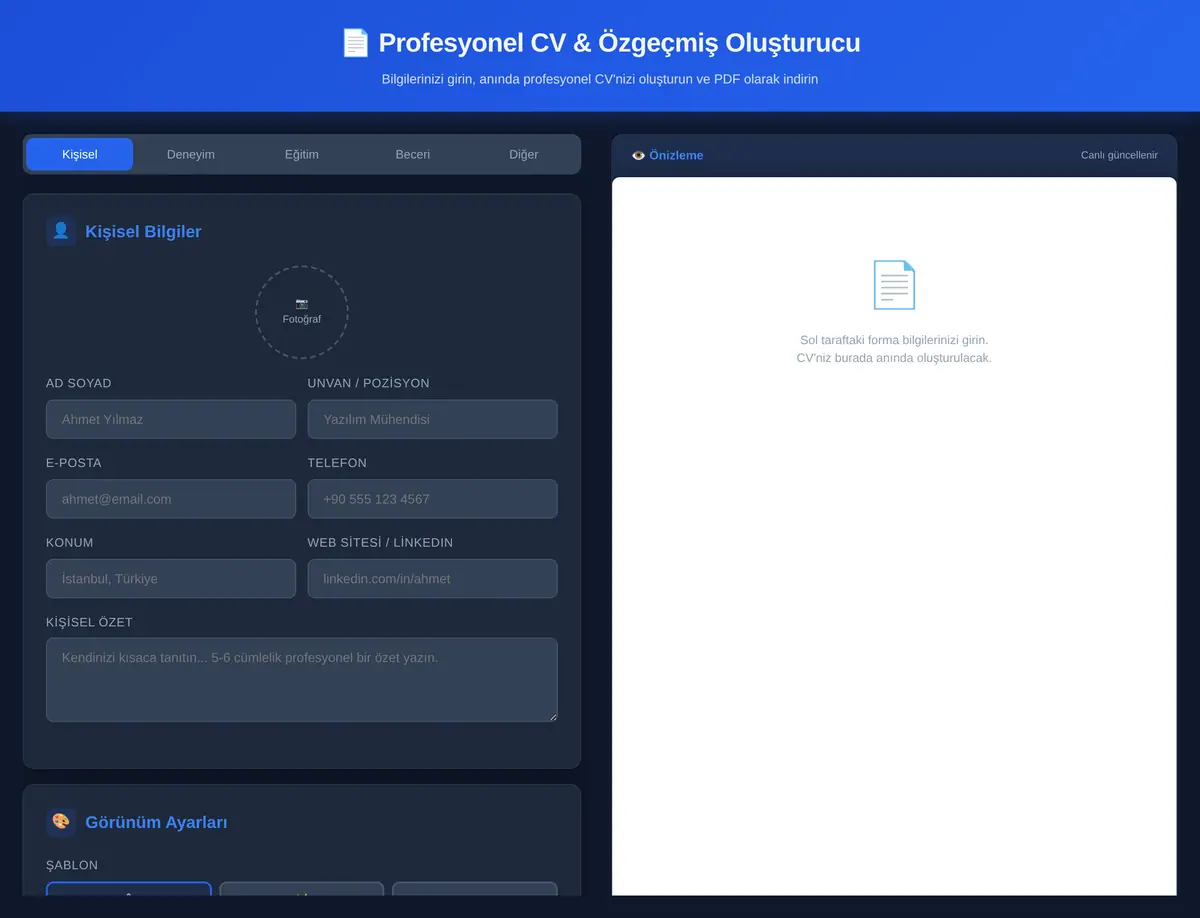Image resolution: width=1200 pixels, height=918 pixels.
Task: Click the Kişisel Bilgiler heading
Action: pos(143,231)
